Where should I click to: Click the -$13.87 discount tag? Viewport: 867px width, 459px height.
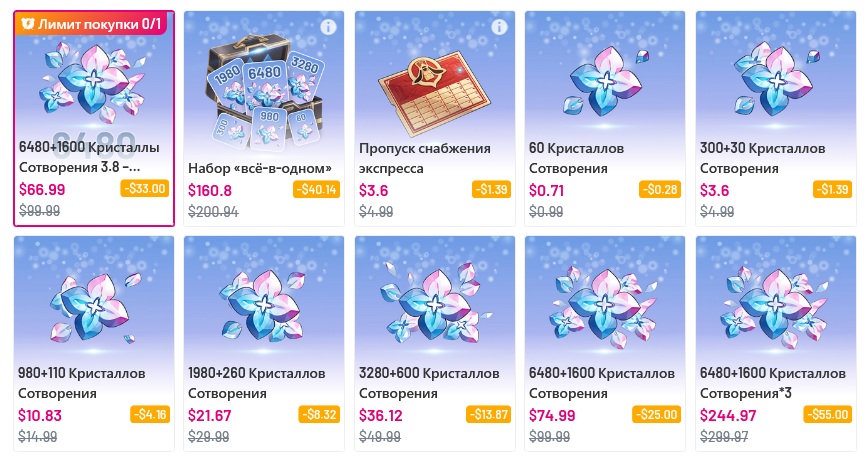coord(489,414)
